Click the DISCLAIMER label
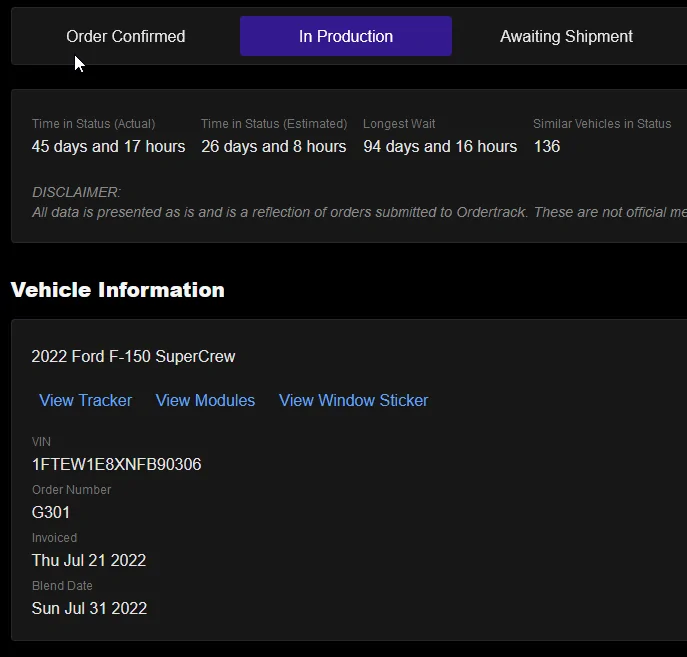Screen dimensions: 687x657 click(x=76, y=192)
